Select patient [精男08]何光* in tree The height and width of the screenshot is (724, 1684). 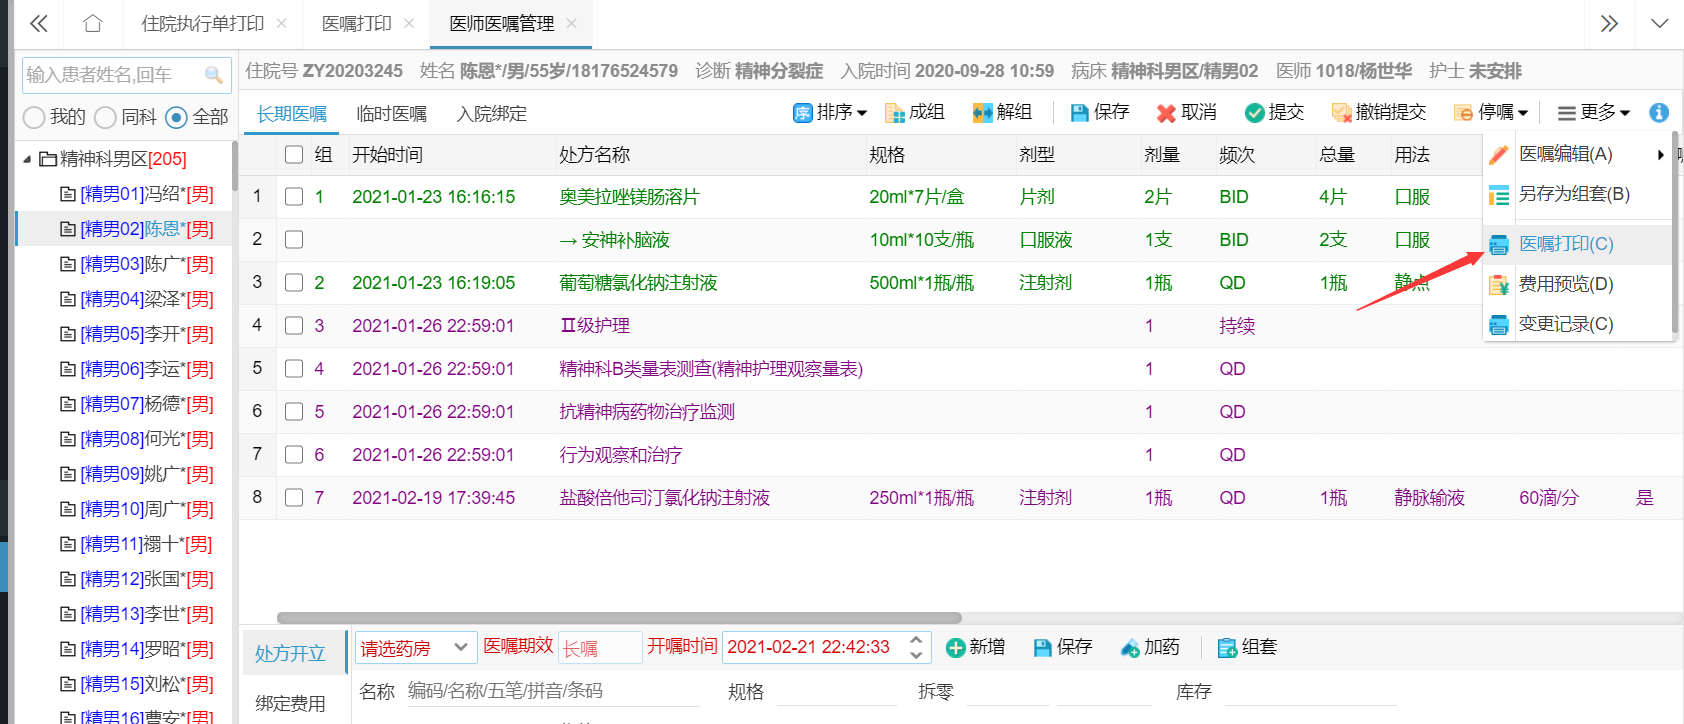pyautogui.click(x=137, y=439)
